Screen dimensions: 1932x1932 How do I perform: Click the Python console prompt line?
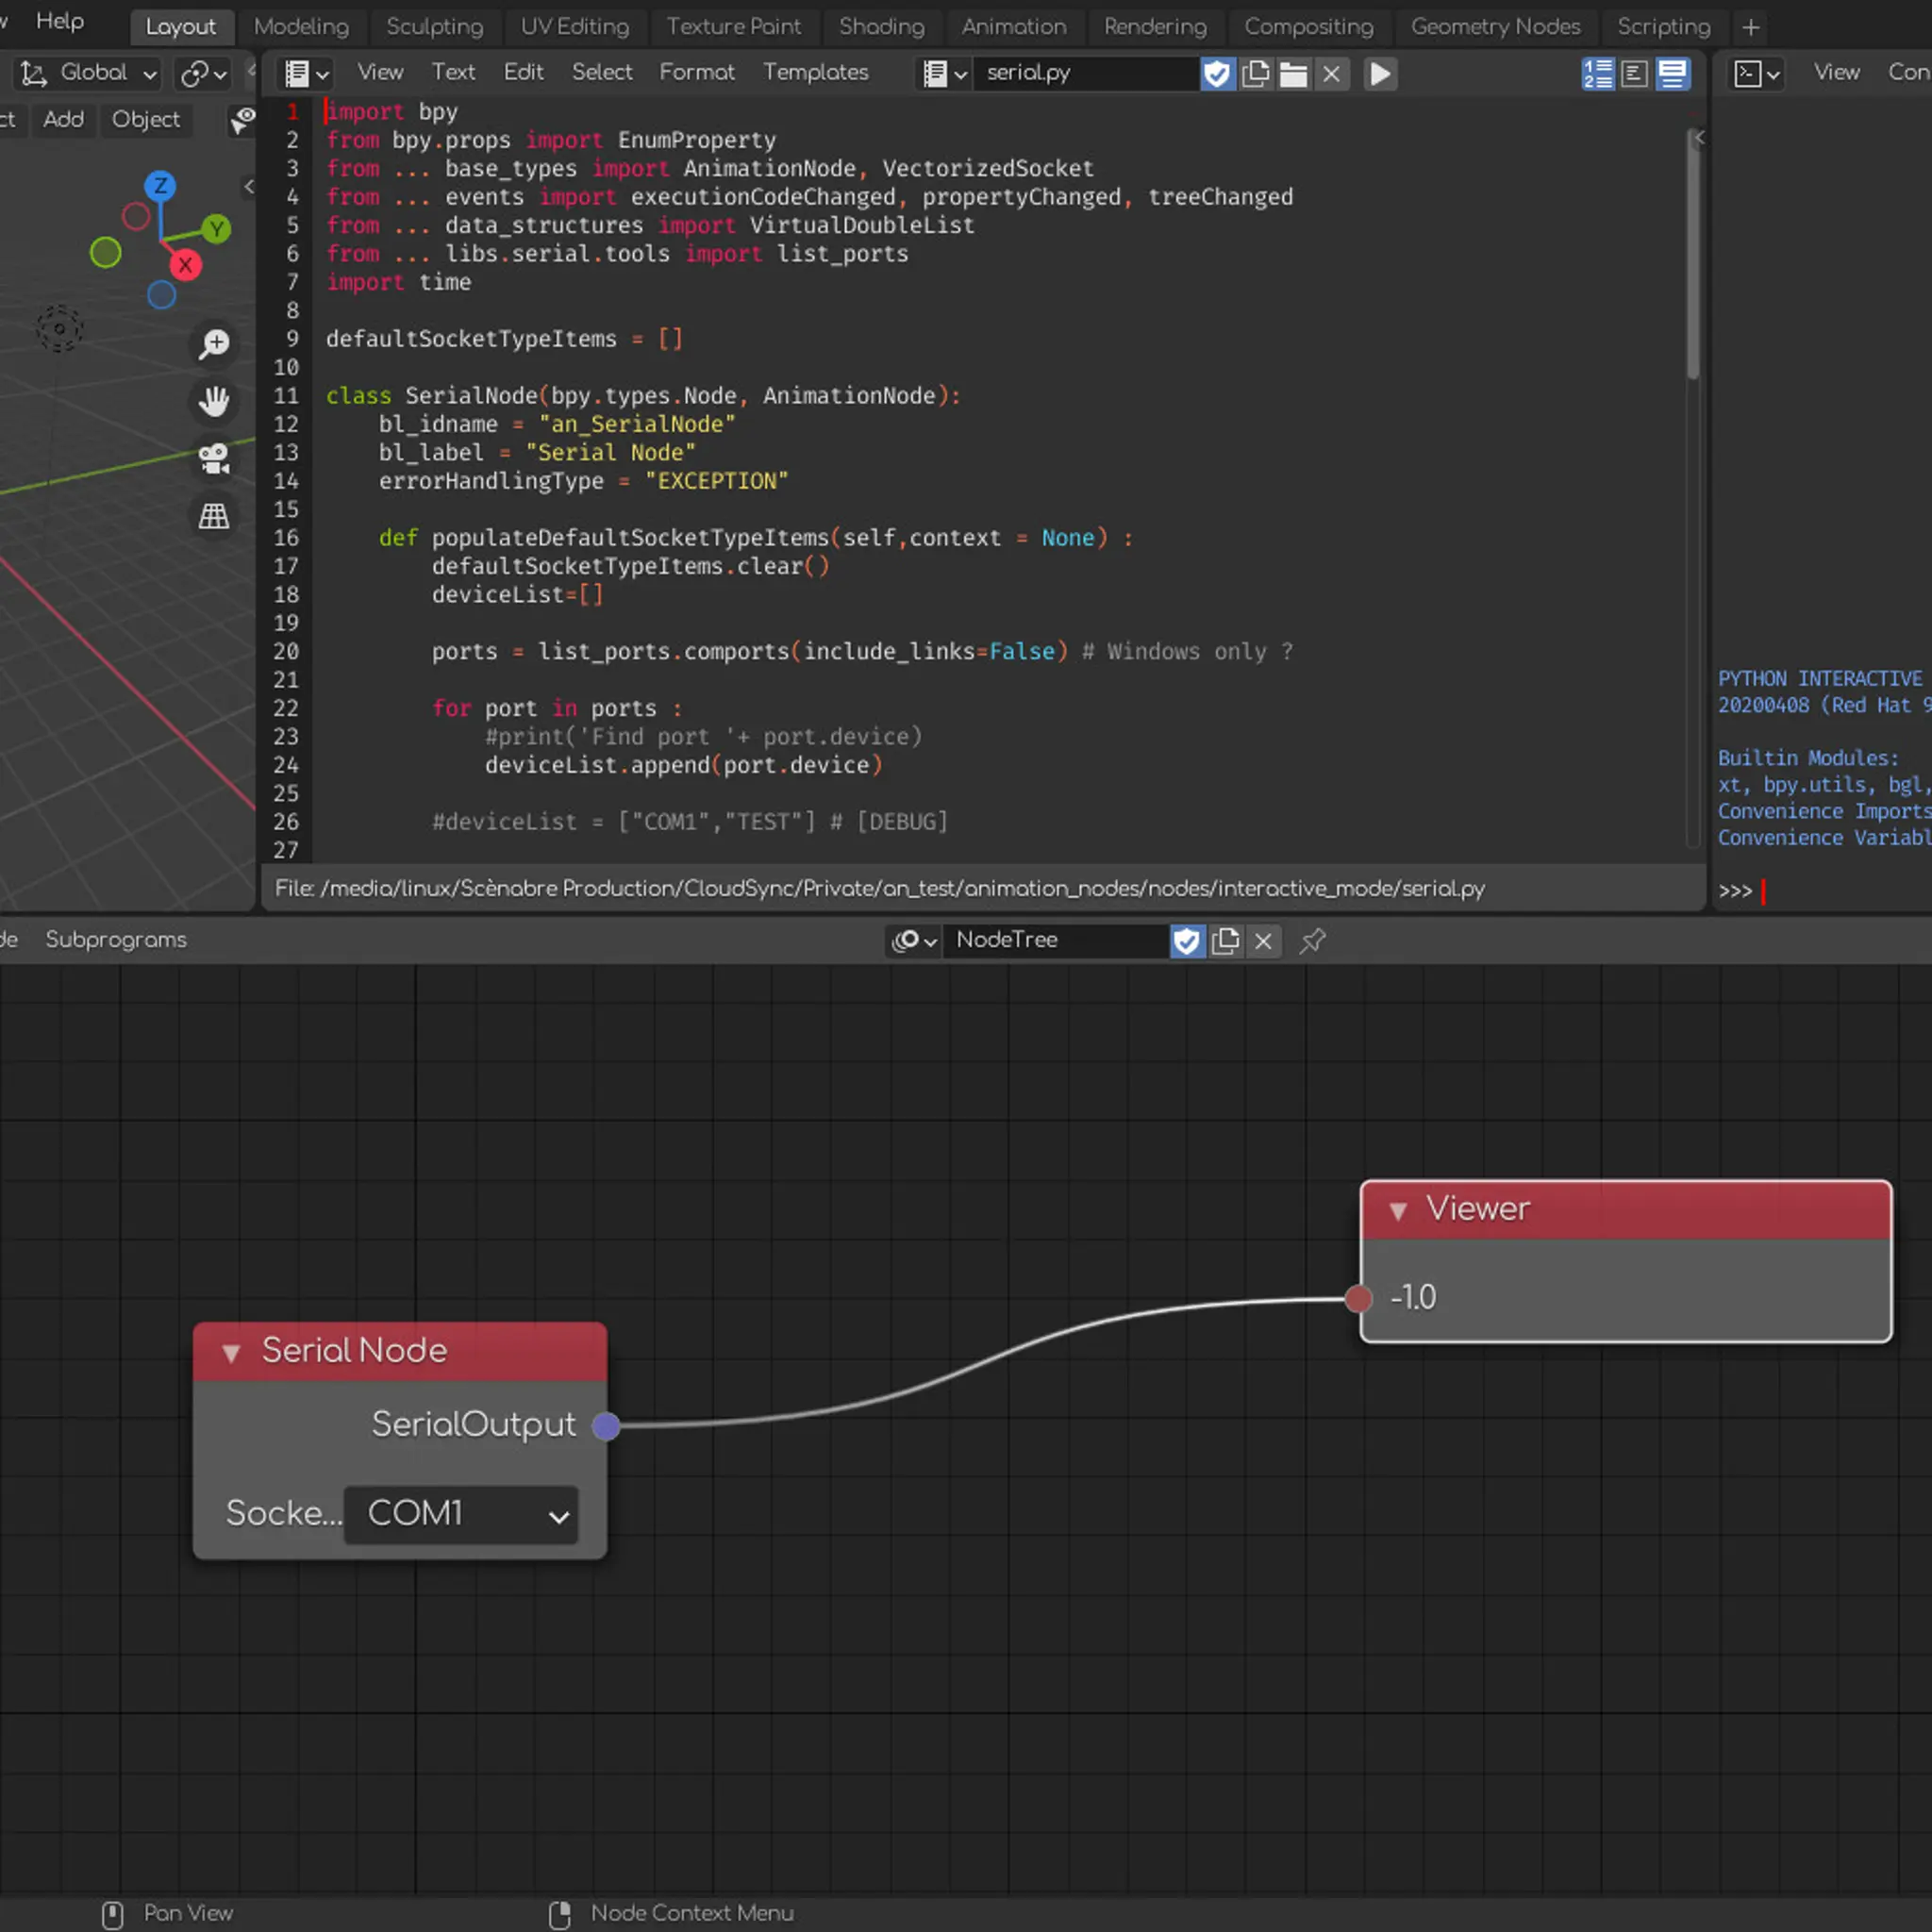[x=1822, y=891]
